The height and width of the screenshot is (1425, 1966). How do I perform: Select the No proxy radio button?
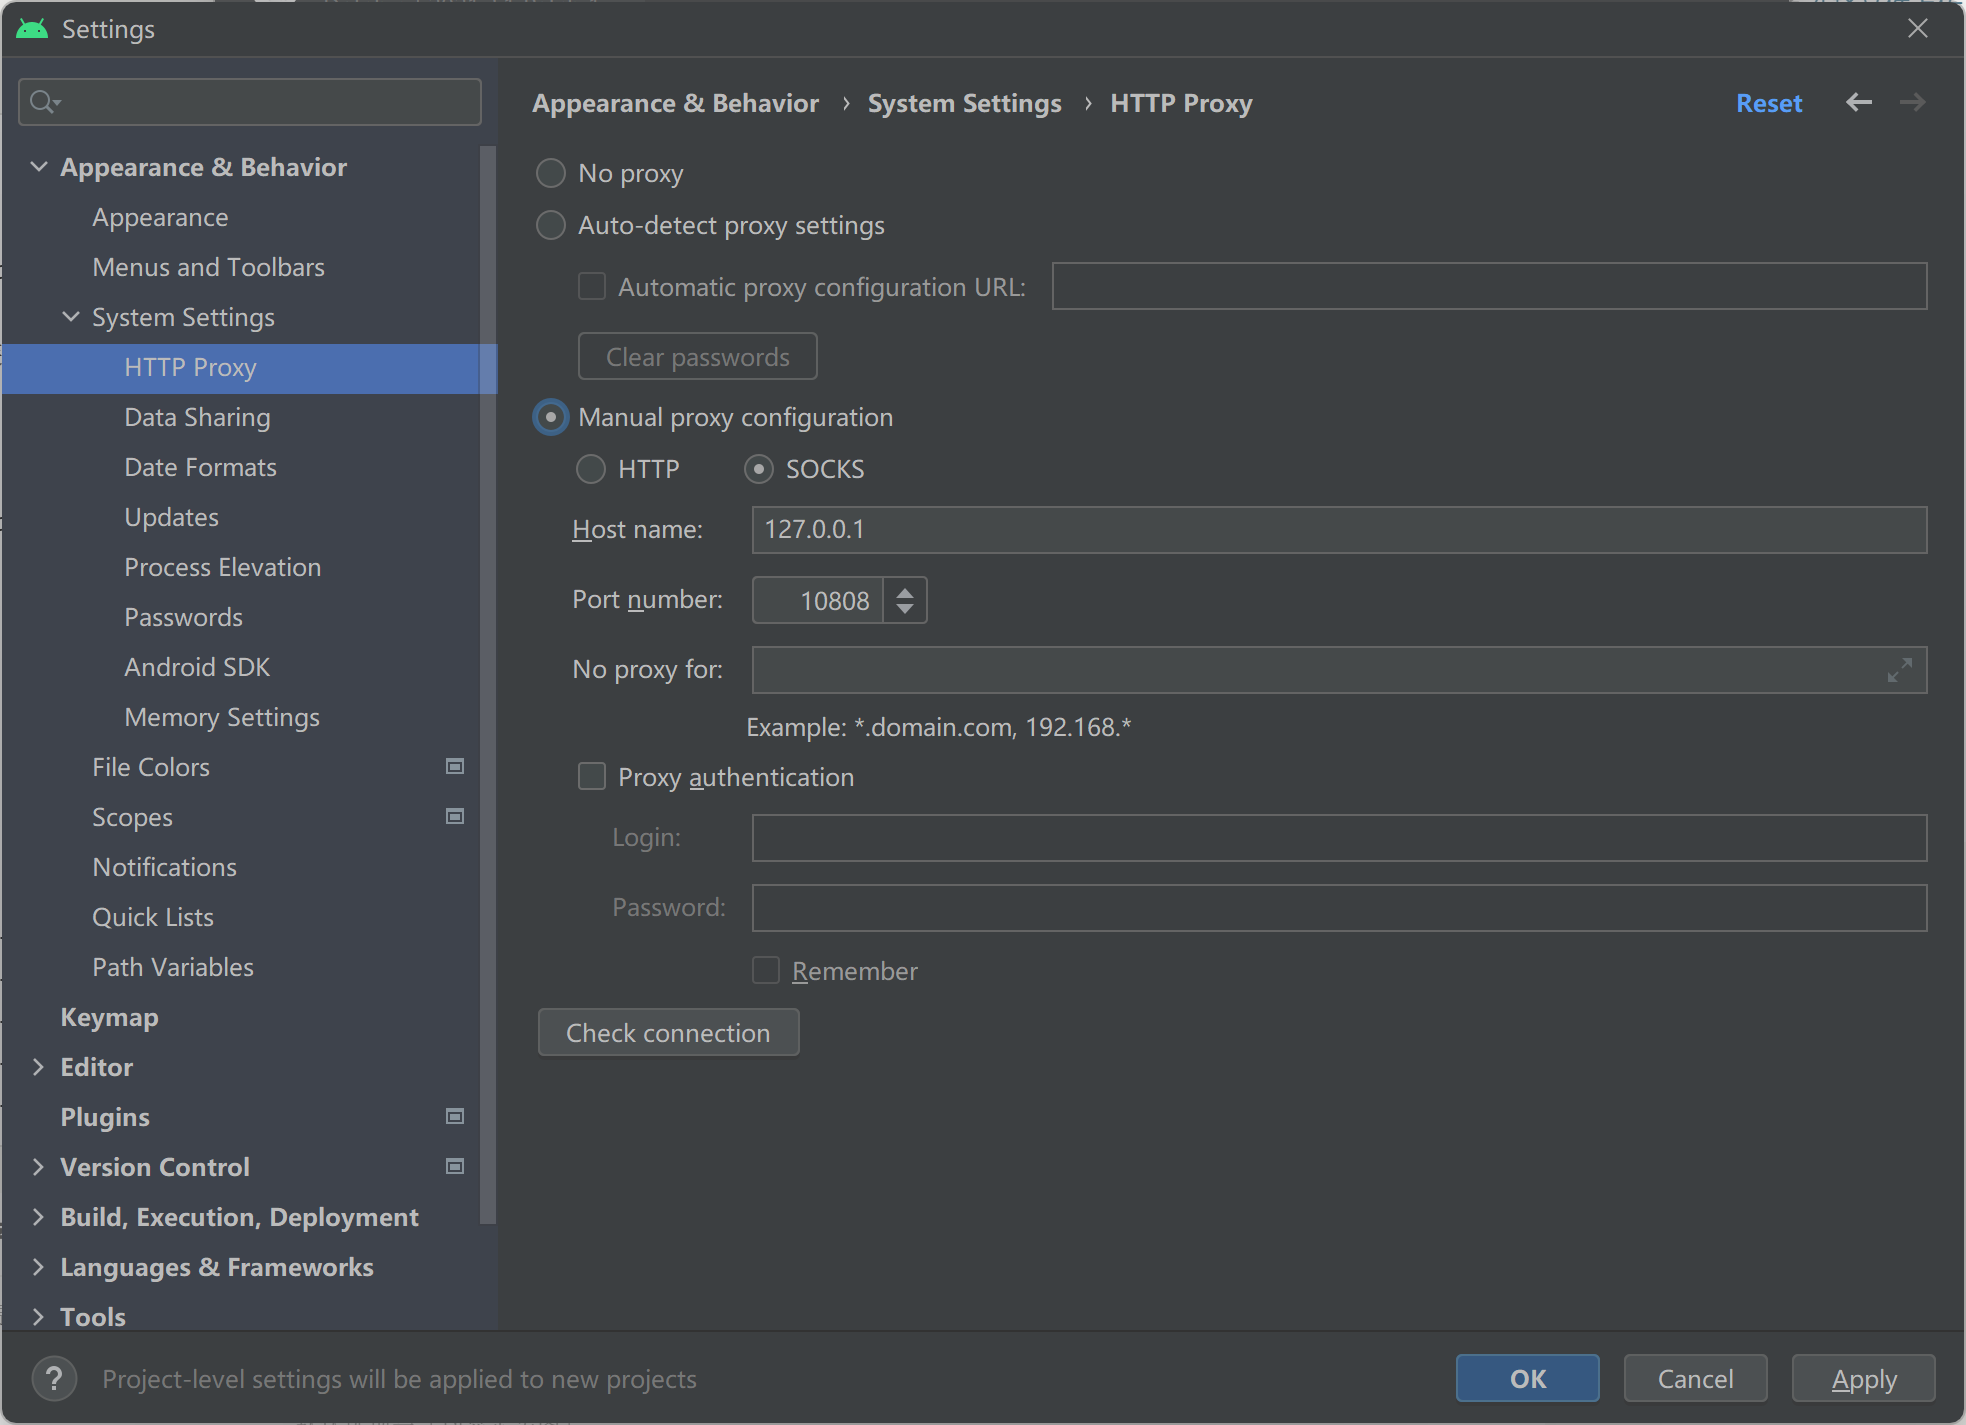pos(551,173)
